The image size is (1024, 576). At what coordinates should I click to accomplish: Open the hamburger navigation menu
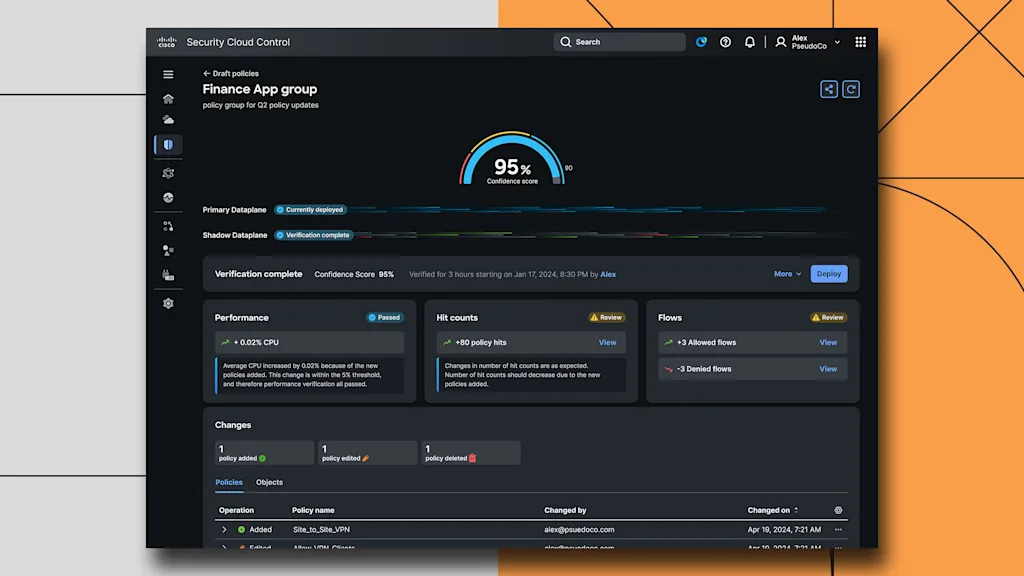point(168,74)
